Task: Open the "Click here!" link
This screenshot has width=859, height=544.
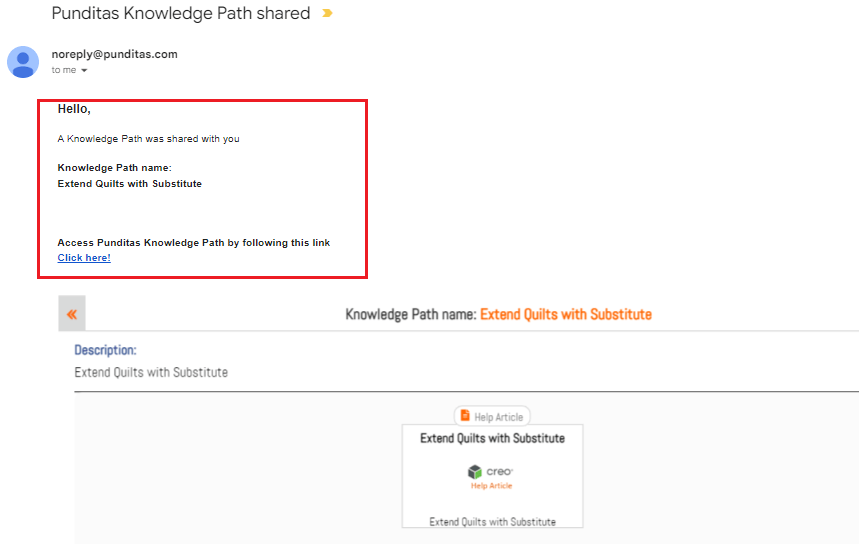Action: click(84, 258)
